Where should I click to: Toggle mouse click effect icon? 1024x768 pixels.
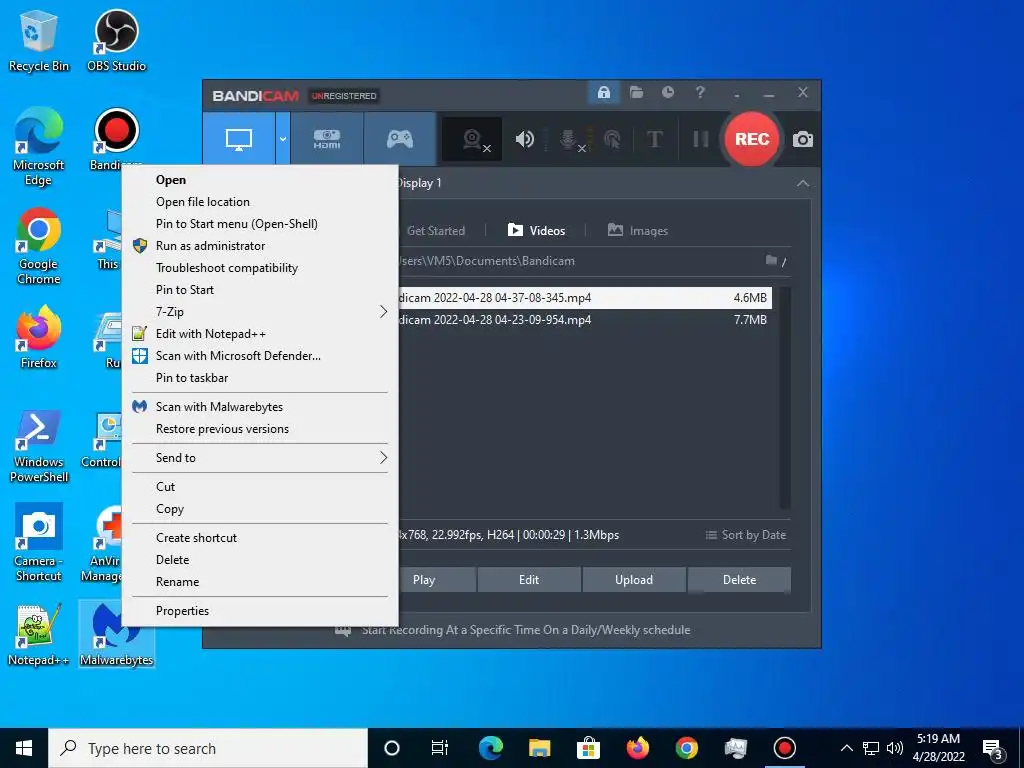(x=613, y=139)
